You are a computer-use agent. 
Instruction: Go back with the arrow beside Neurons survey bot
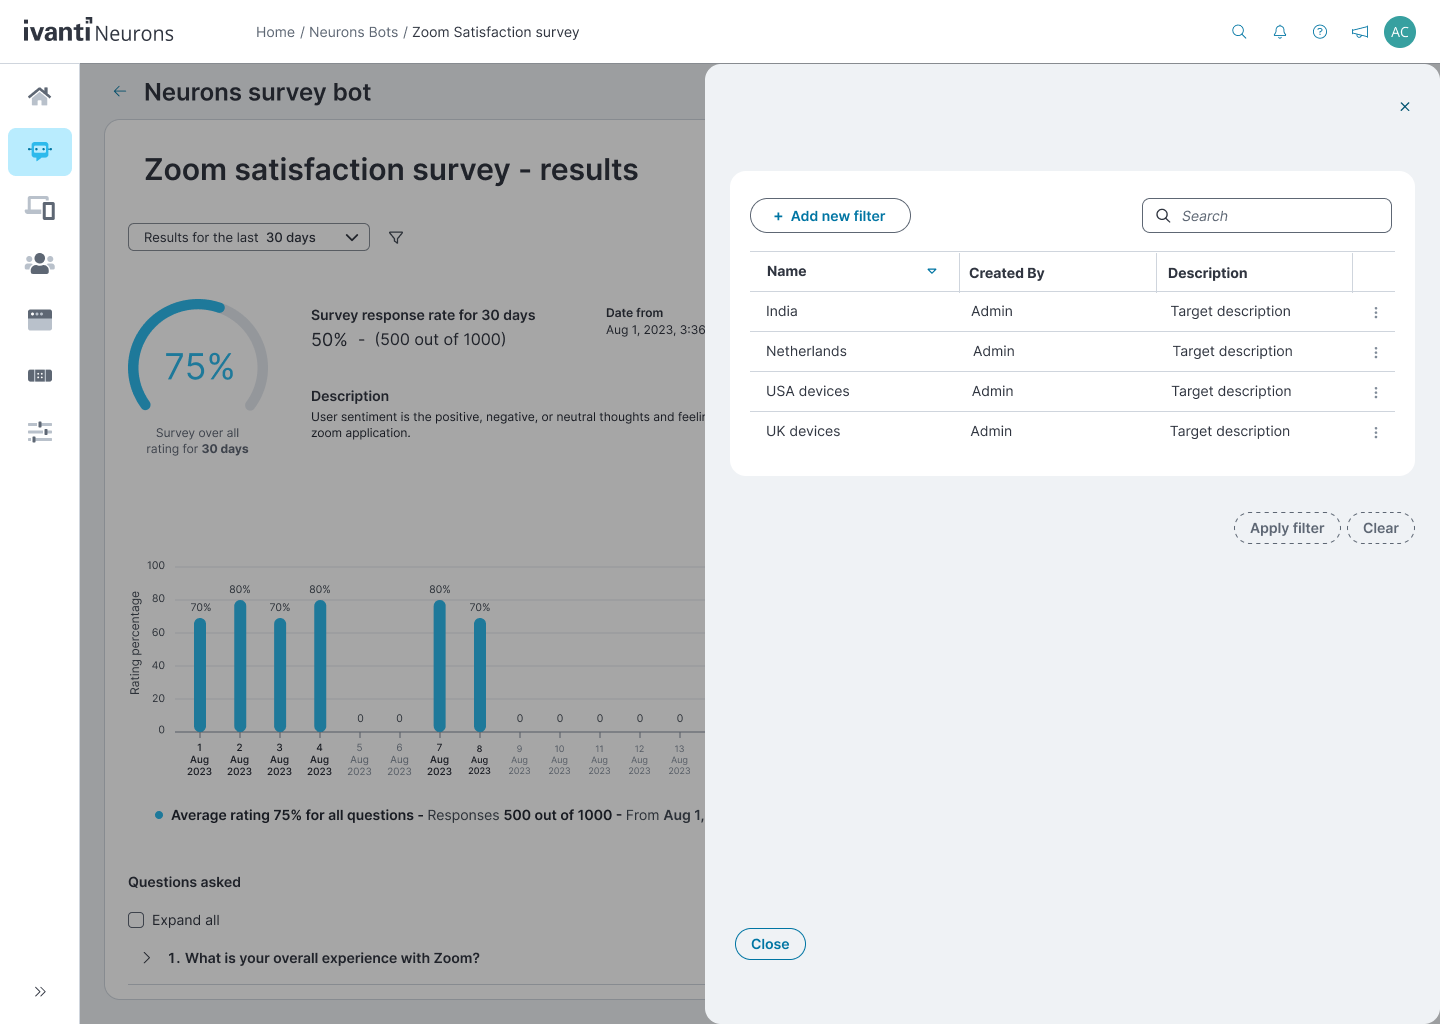coord(120,91)
